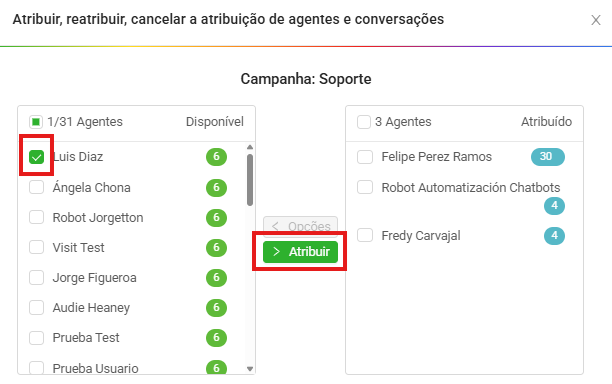Check the Visit Test agent

(x=36, y=247)
